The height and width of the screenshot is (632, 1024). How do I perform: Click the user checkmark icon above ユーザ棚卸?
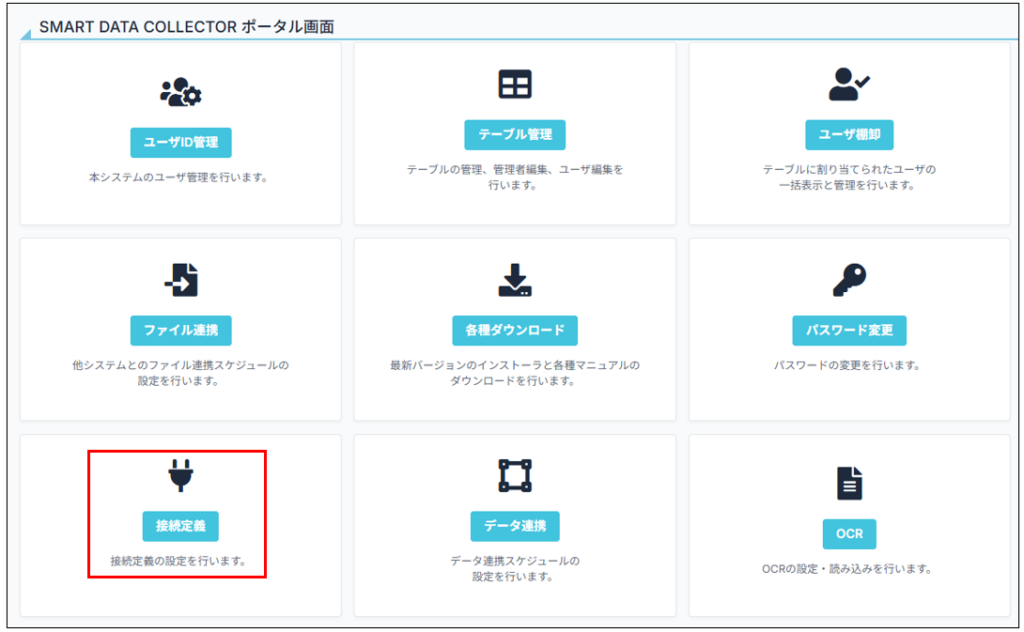click(849, 85)
